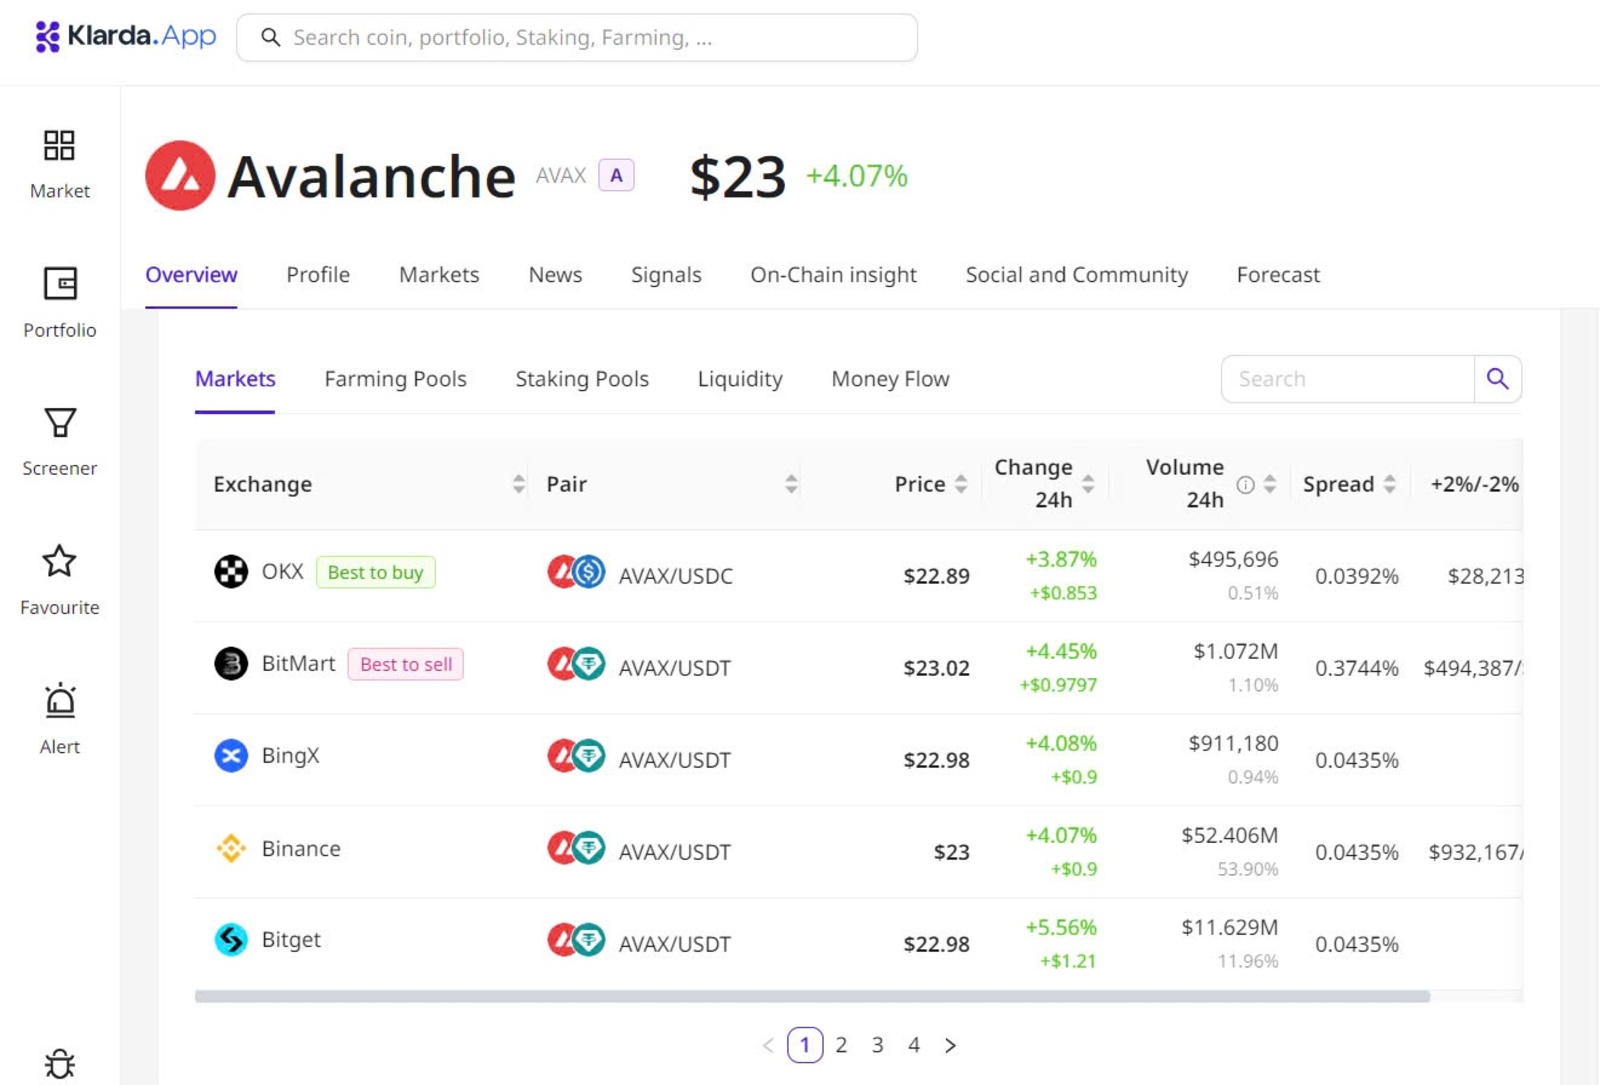1600x1085 pixels.
Task: Click the Best to buy badge
Action: point(376,572)
